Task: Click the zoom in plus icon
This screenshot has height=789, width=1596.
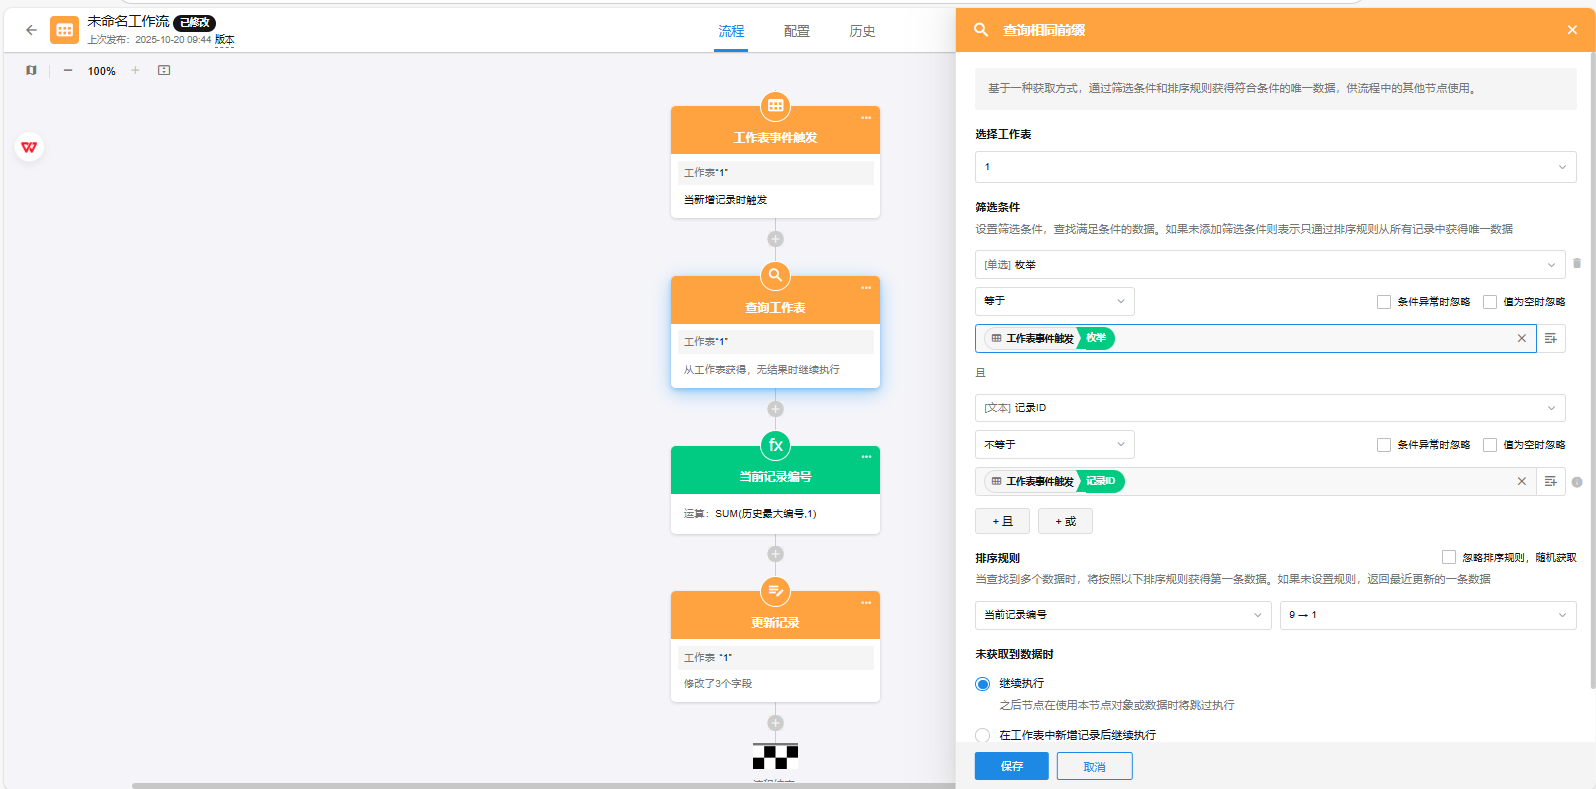Action: 135,71
